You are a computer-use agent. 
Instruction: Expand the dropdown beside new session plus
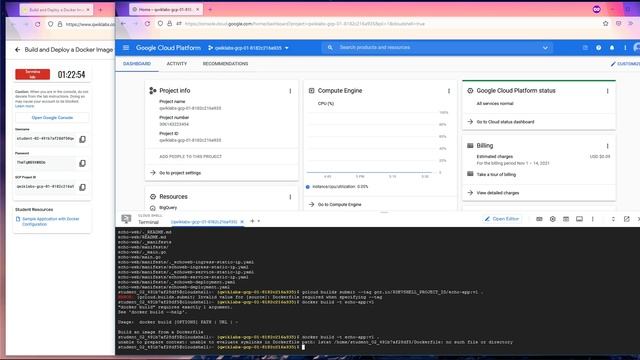(259, 221)
